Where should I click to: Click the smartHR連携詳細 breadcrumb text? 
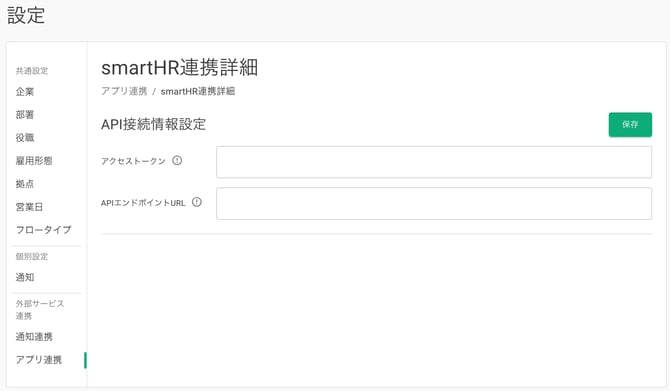[x=197, y=91]
